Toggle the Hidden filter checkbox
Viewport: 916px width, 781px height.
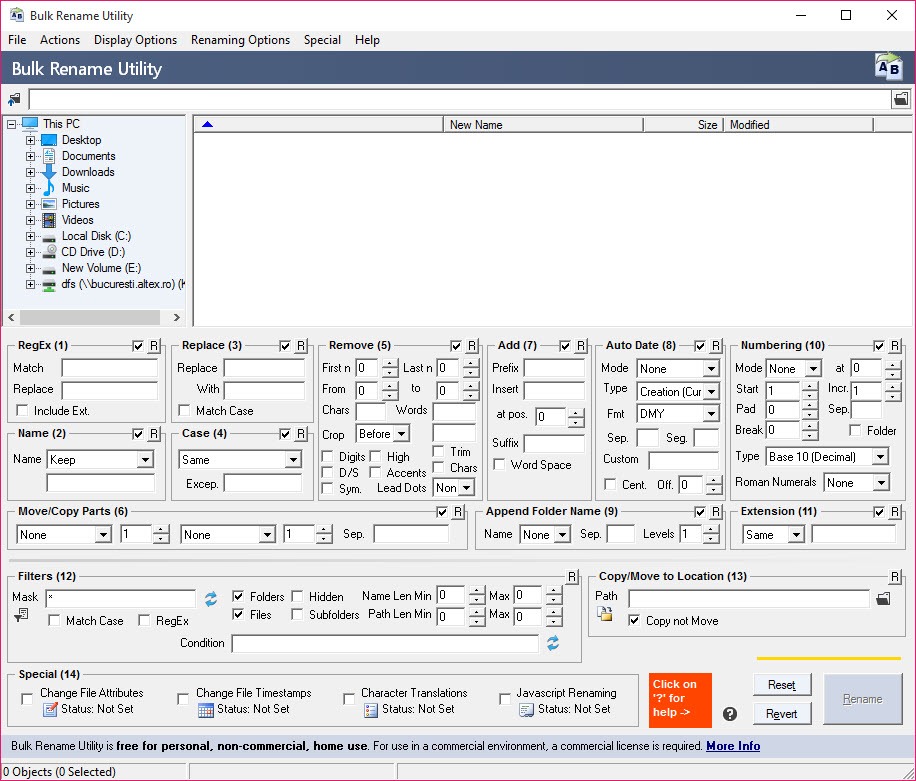[297, 596]
